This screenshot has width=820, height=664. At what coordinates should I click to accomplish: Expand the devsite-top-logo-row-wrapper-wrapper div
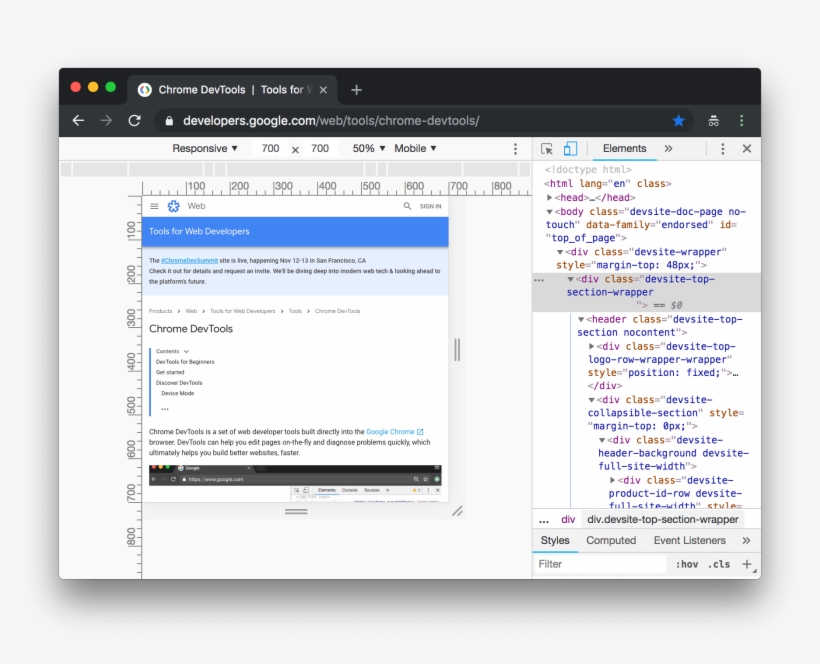coord(591,346)
